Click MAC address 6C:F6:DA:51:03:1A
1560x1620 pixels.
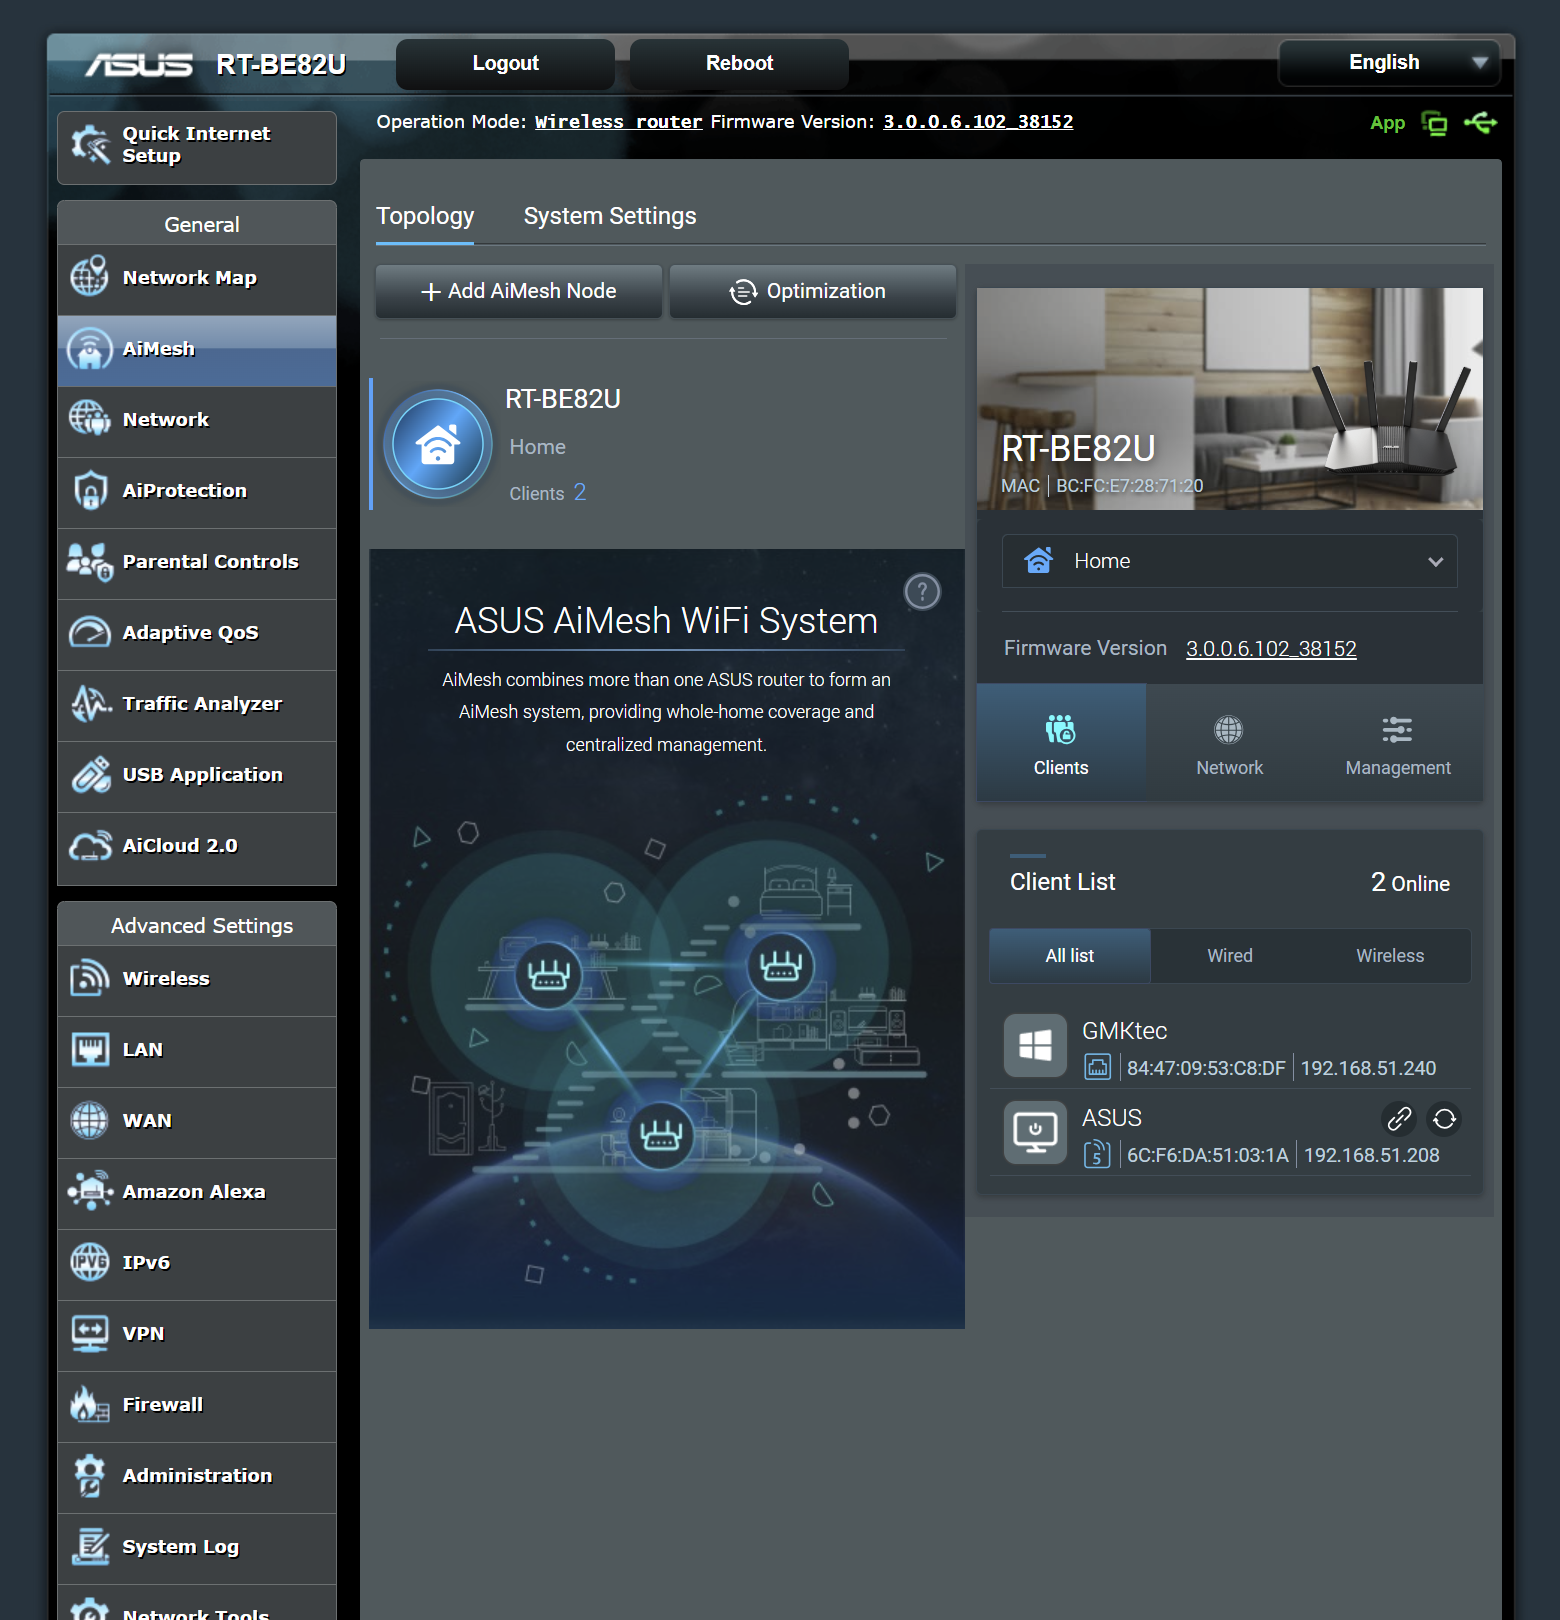point(1208,1155)
